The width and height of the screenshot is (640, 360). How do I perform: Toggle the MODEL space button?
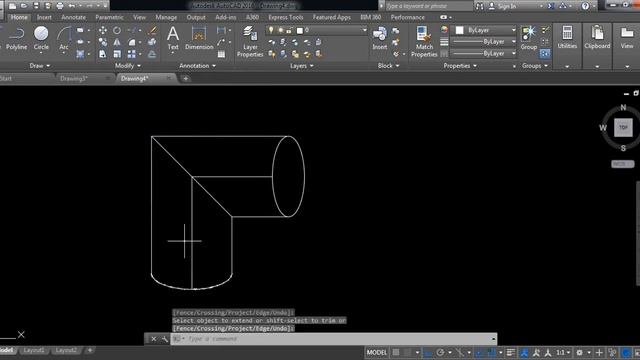coord(376,352)
